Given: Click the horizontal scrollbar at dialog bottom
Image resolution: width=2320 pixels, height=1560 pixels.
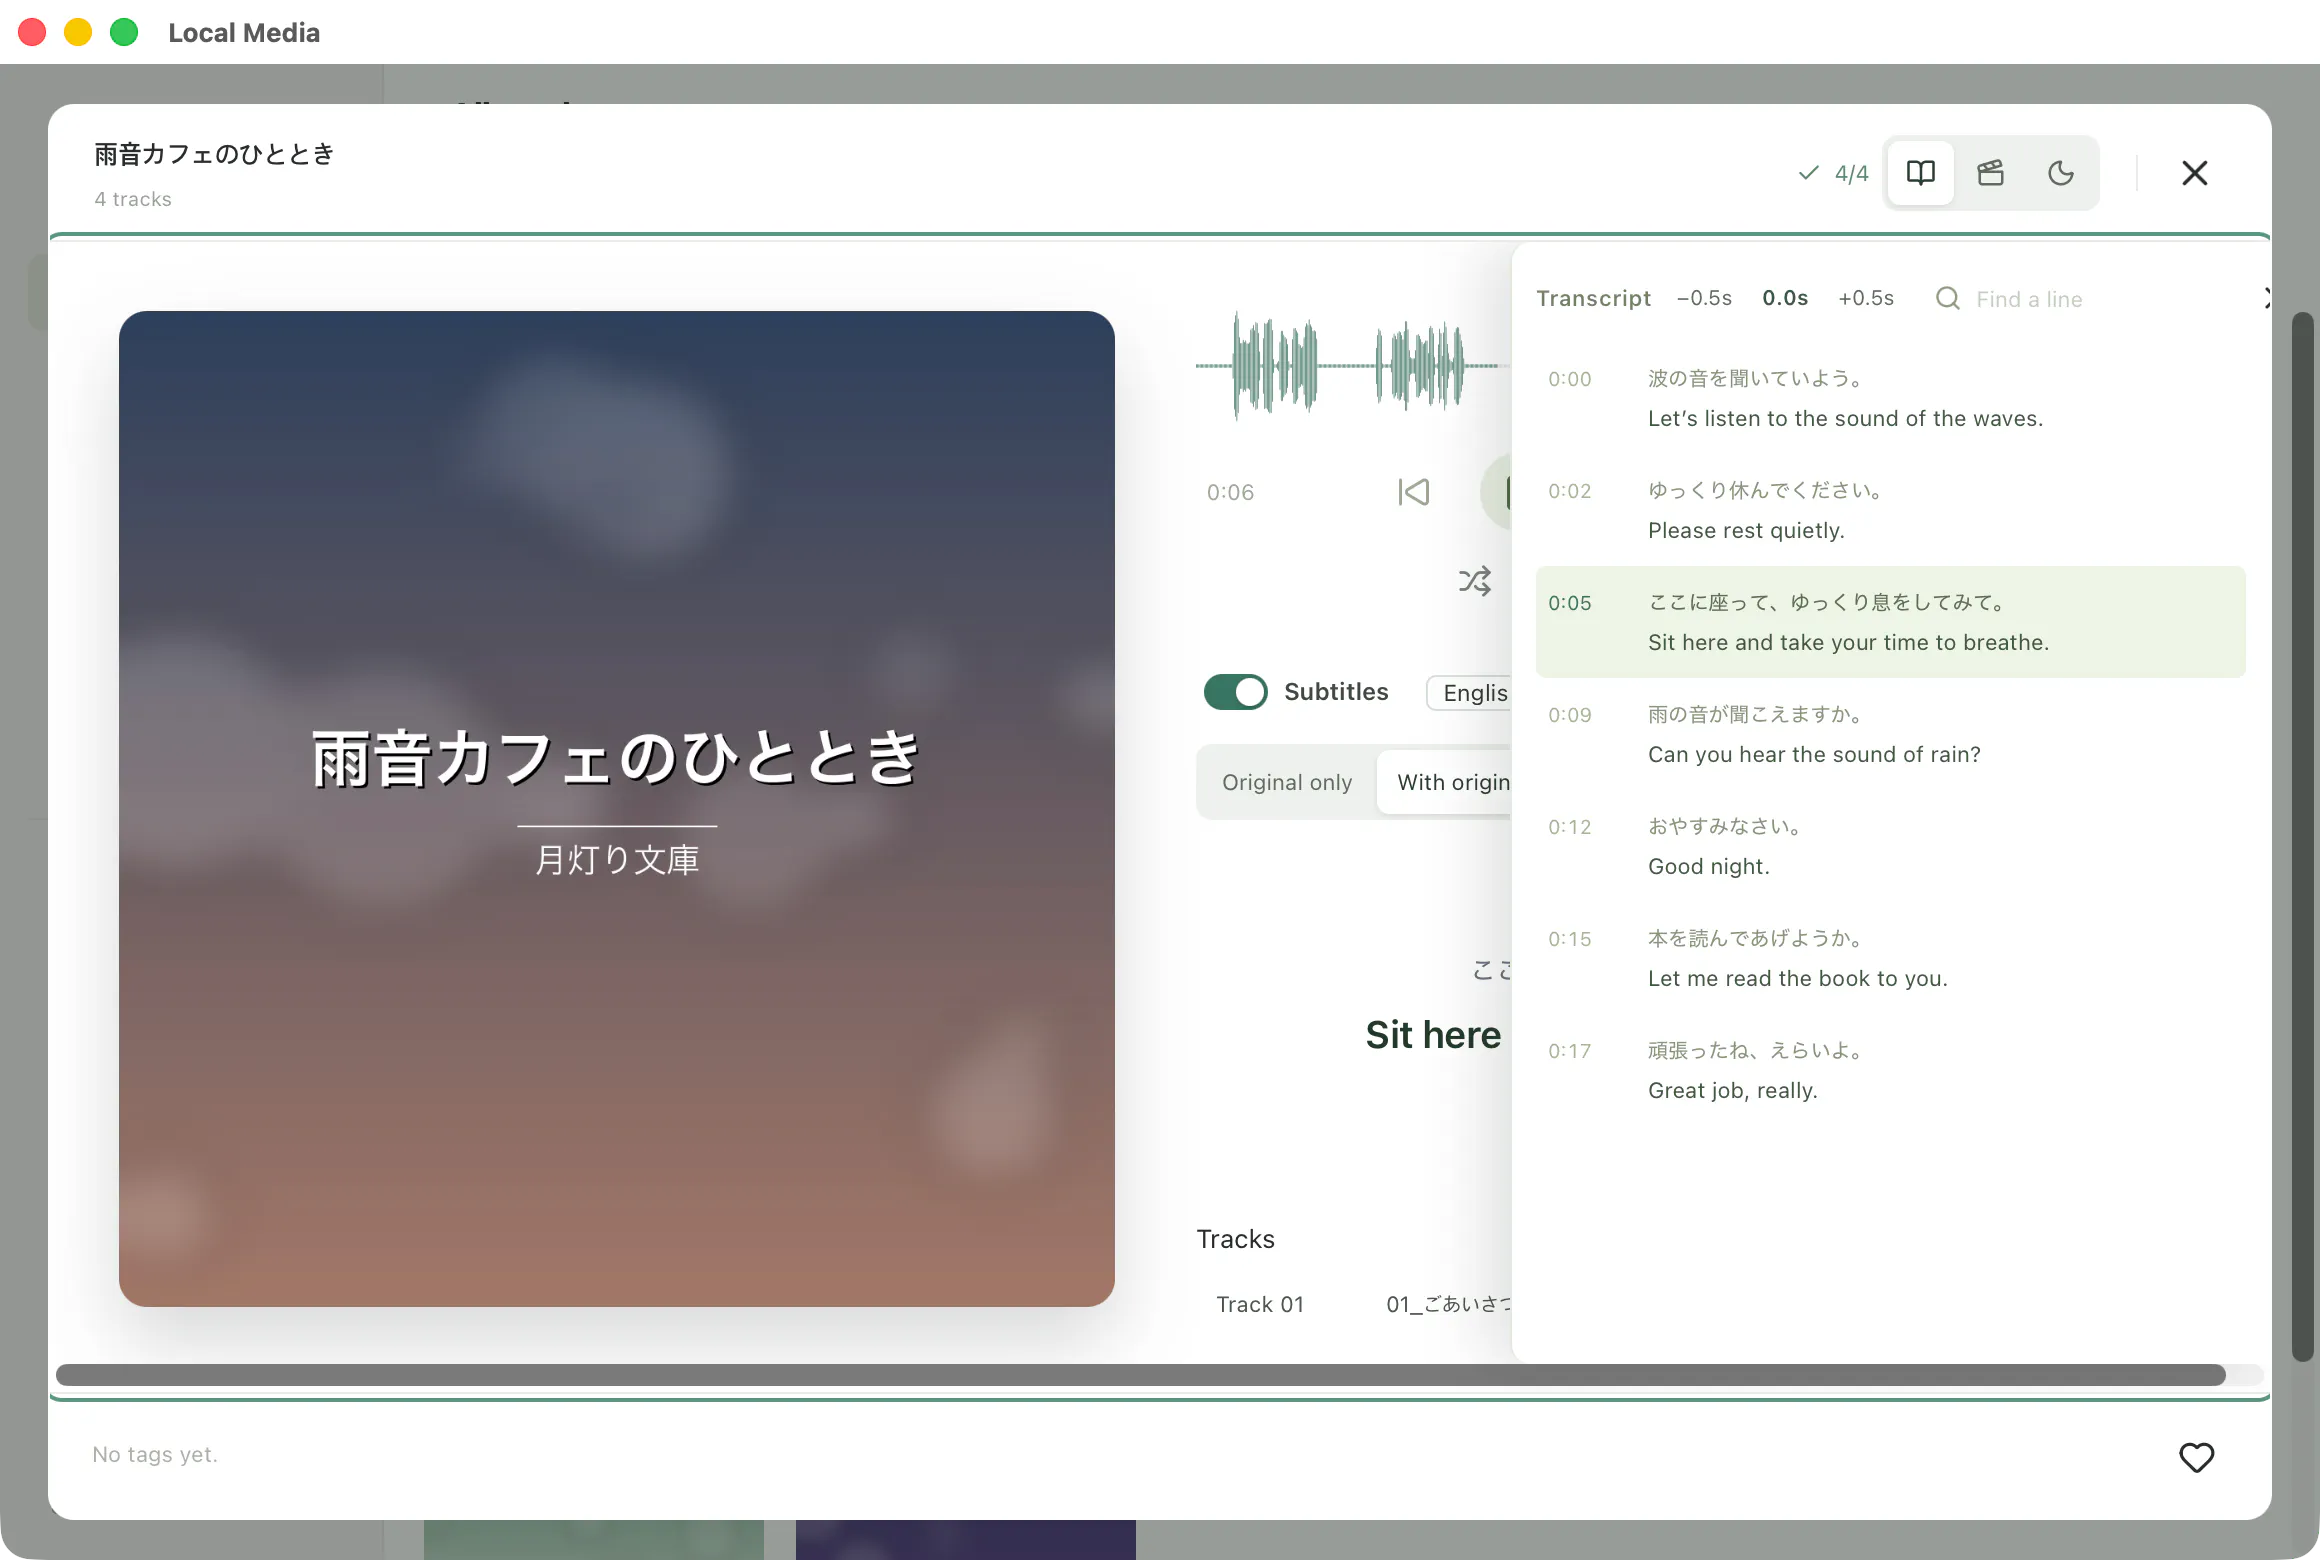Looking at the screenshot, I should click(1140, 1375).
